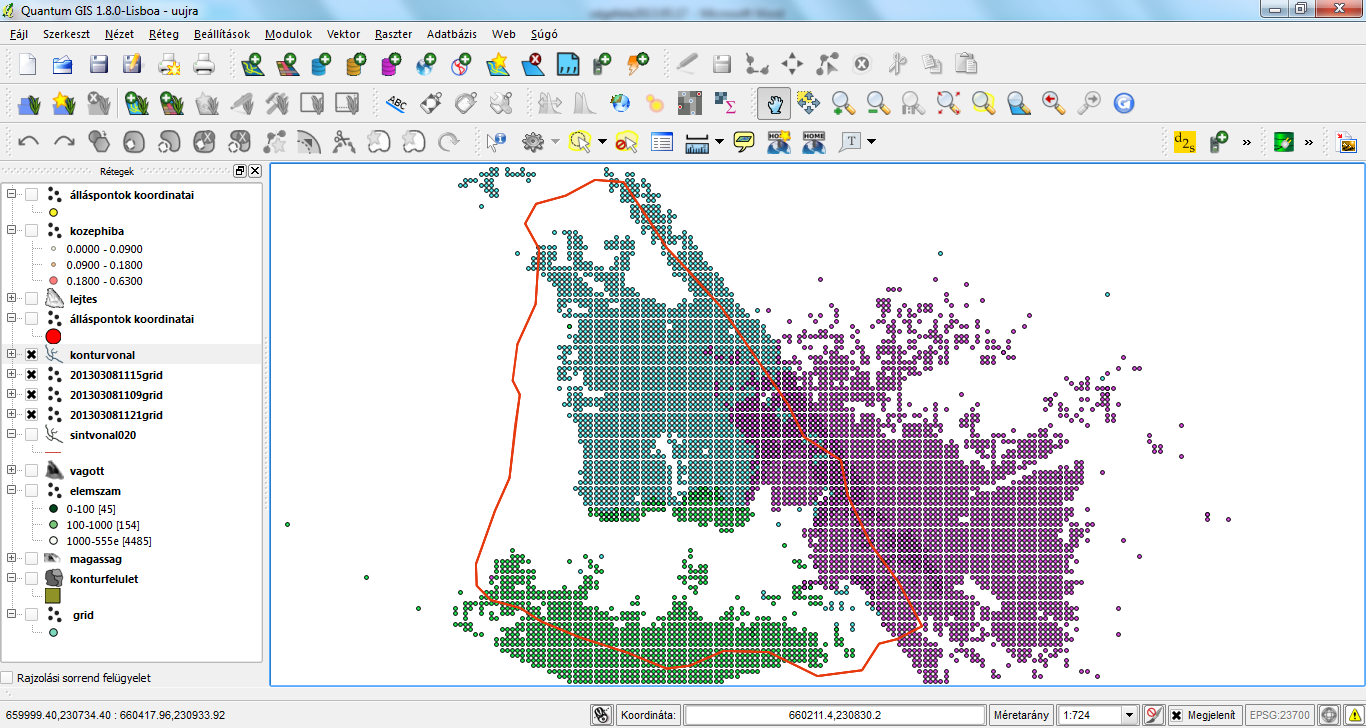Add a WMS layer

coord(427,65)
